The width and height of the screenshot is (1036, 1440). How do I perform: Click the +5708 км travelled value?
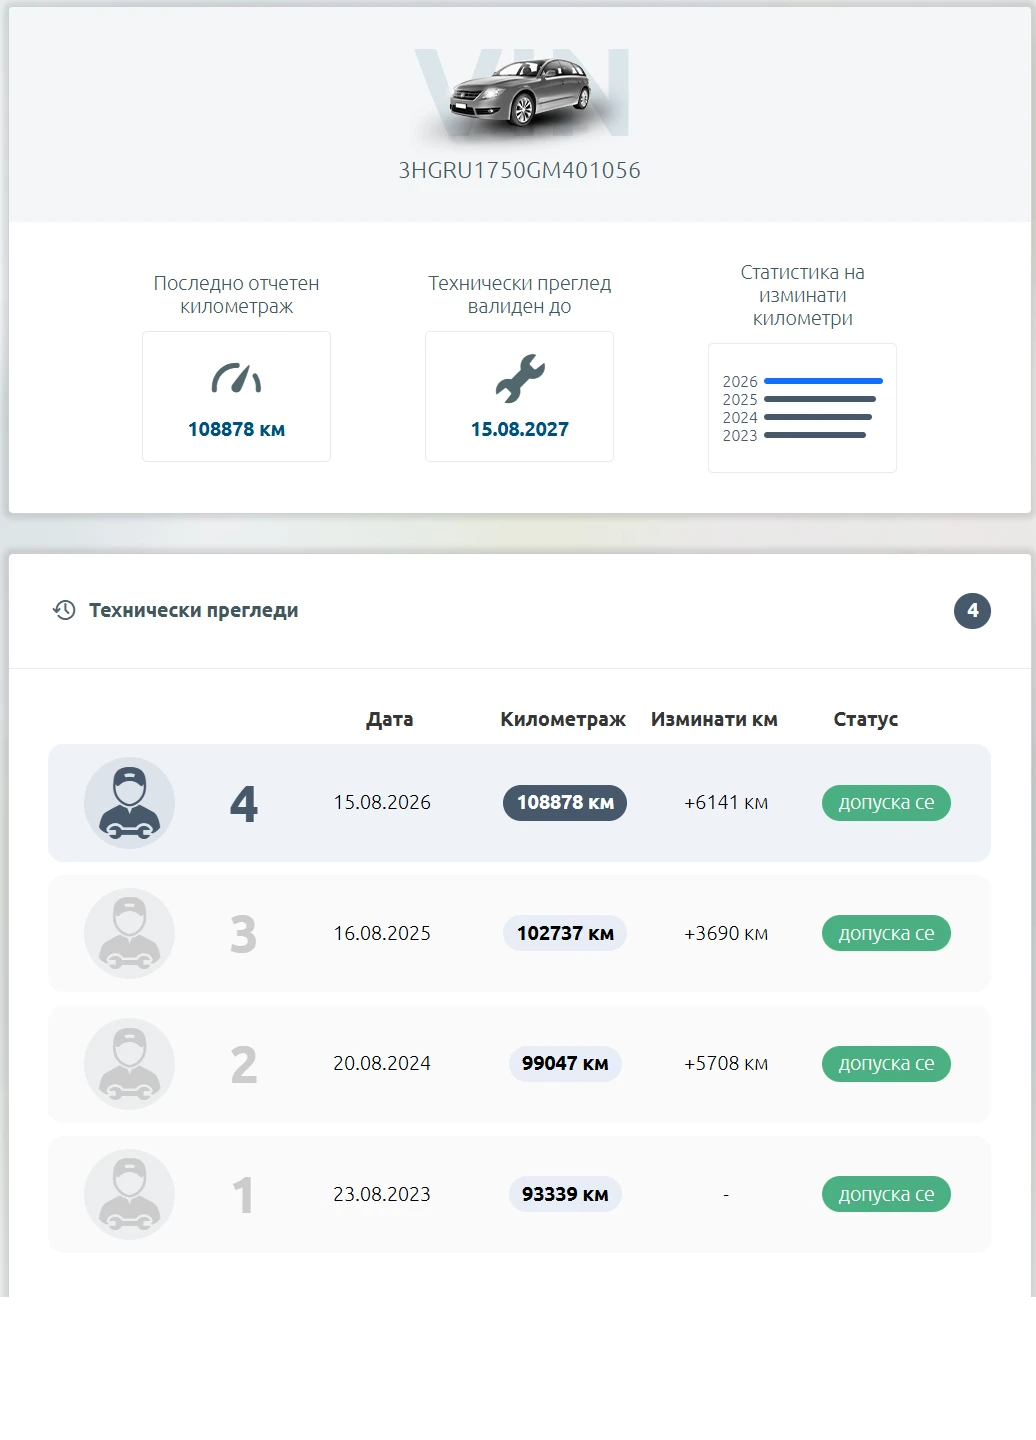[x=726, y=1063]
